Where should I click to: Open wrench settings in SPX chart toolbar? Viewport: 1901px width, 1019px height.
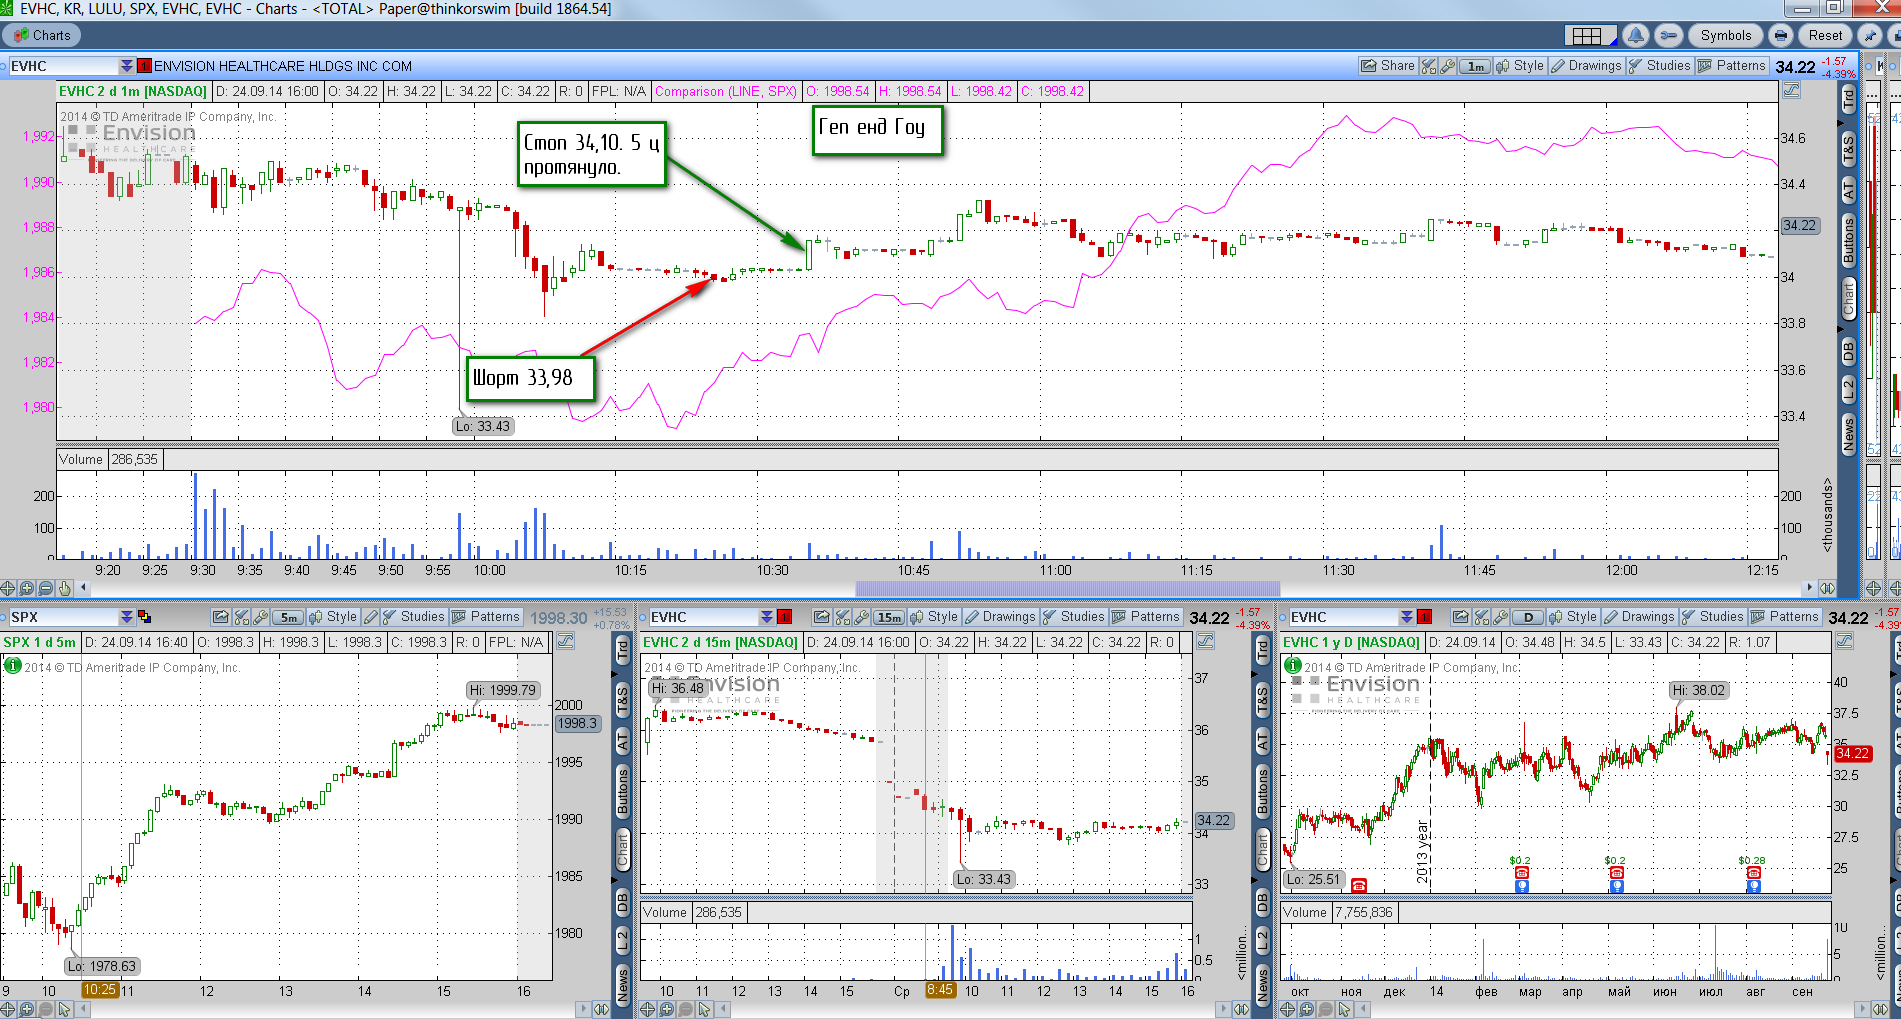point(260,617)
